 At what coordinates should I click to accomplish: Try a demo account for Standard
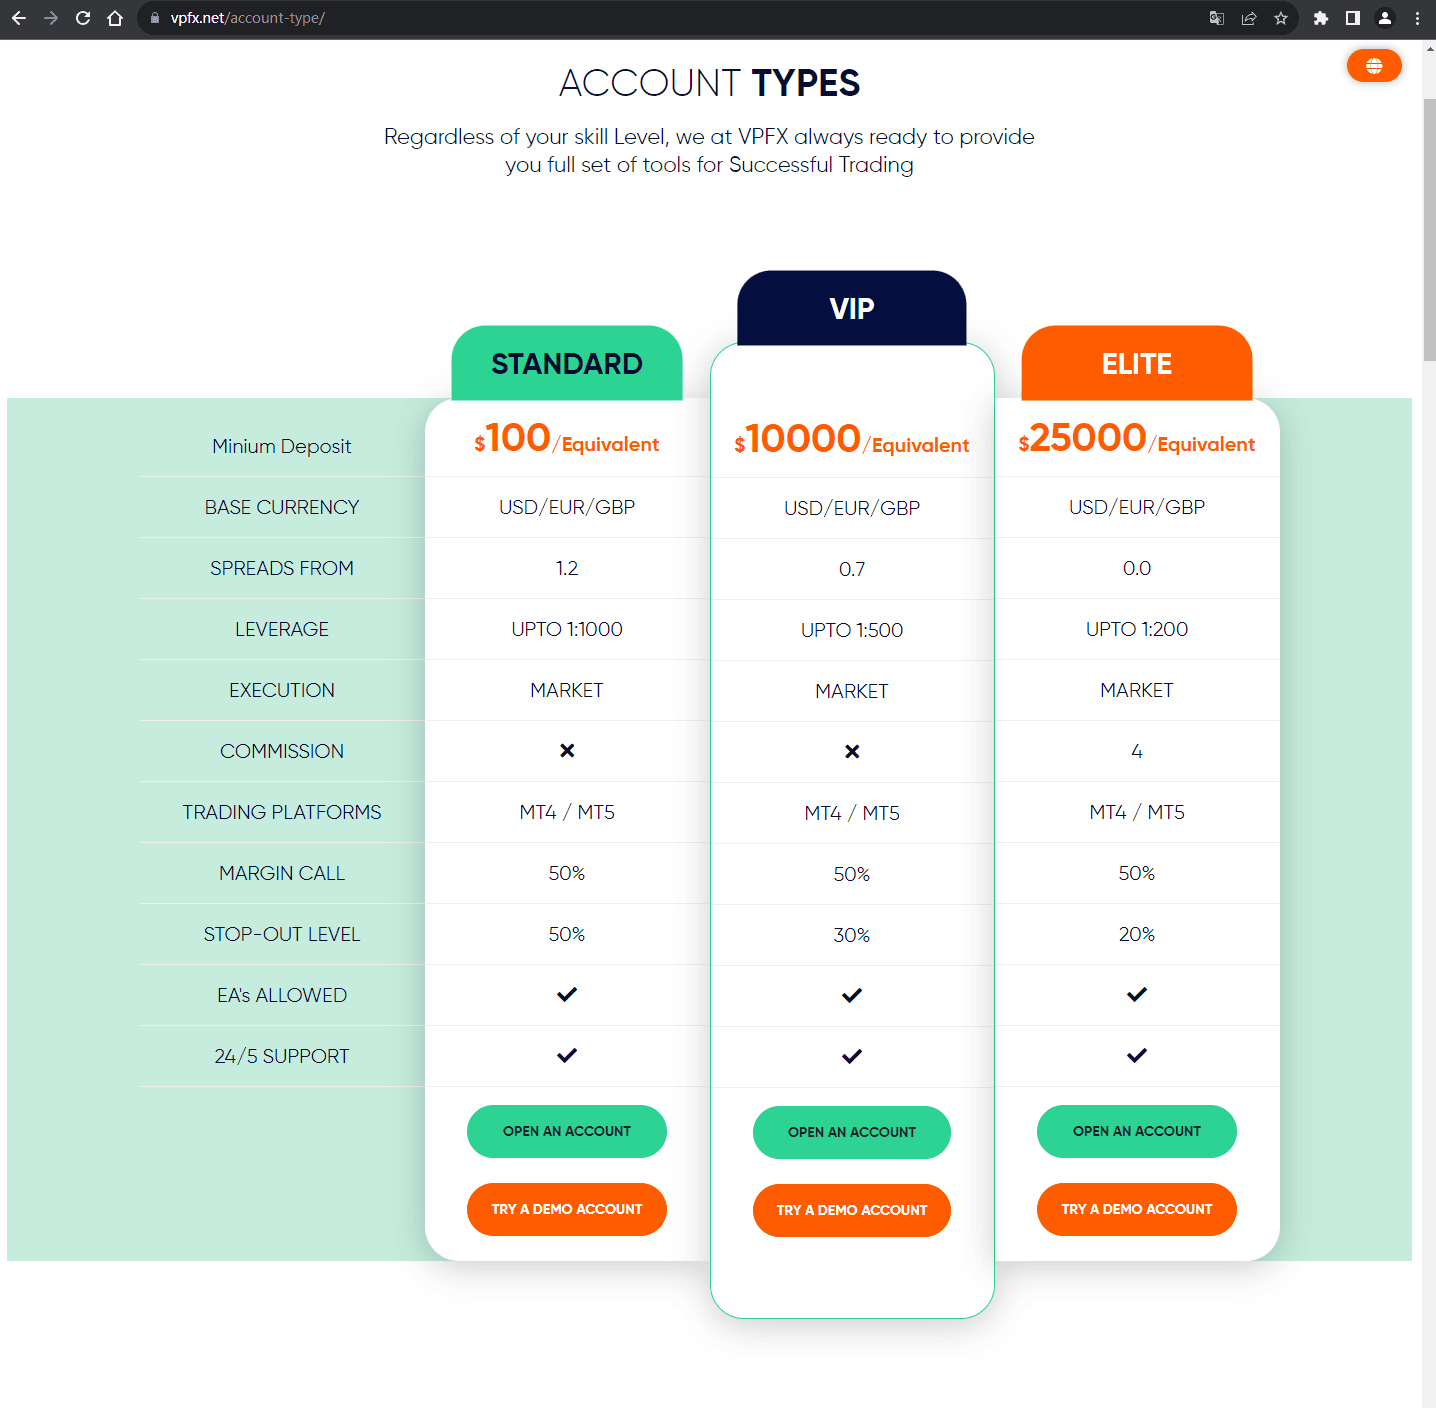567,1209
